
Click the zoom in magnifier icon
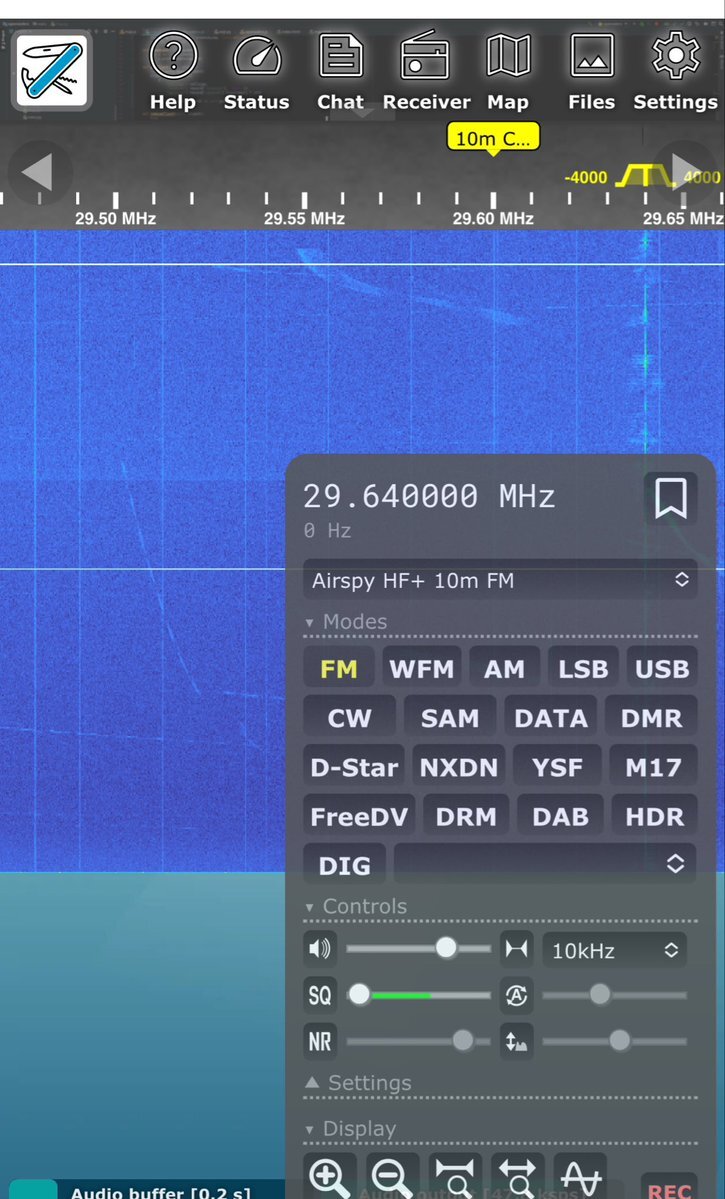329,1177
